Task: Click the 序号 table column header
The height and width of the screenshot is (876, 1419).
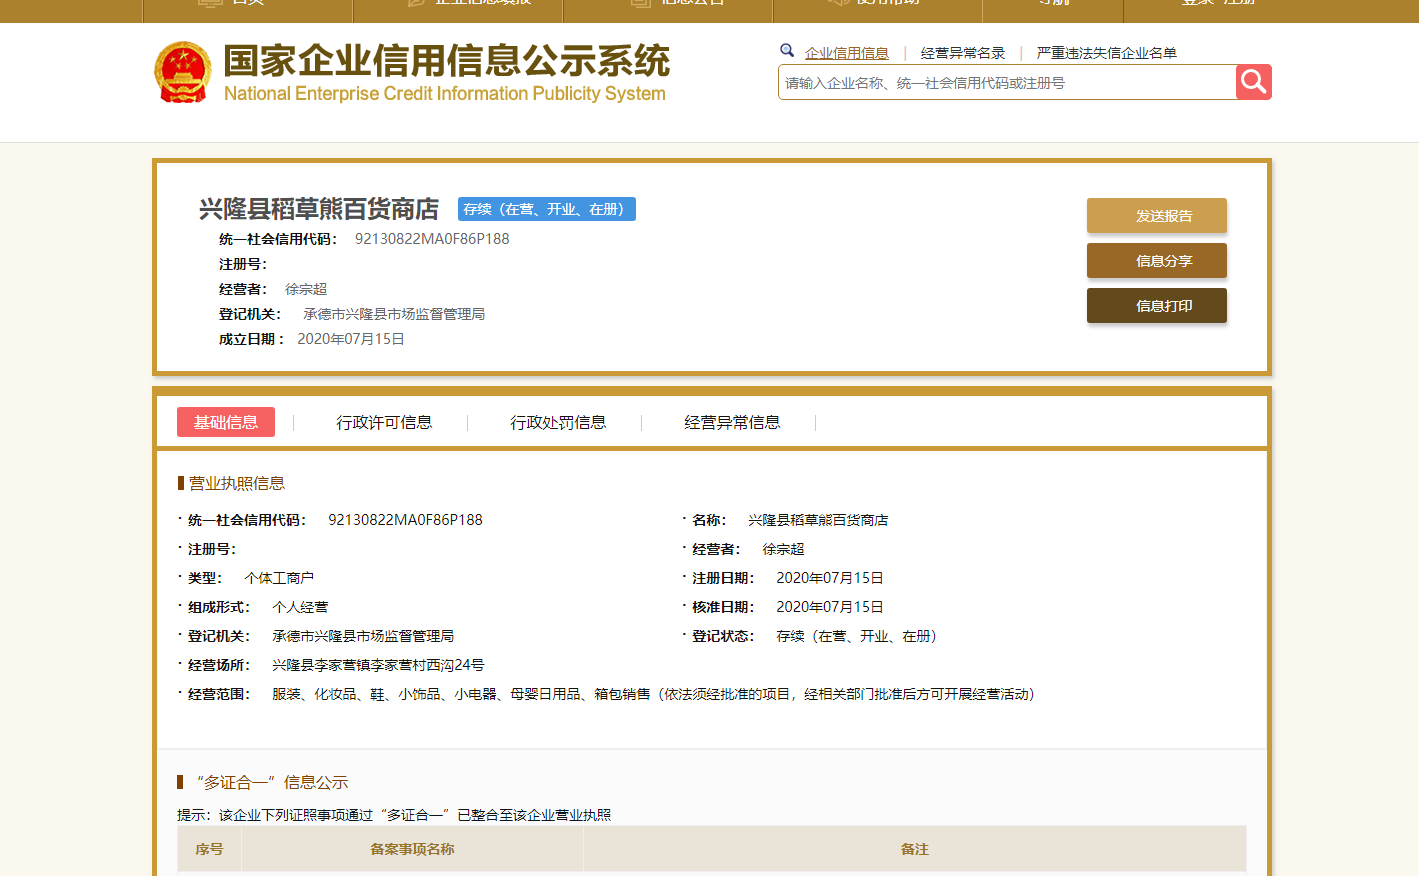Action: pos(209,849)
